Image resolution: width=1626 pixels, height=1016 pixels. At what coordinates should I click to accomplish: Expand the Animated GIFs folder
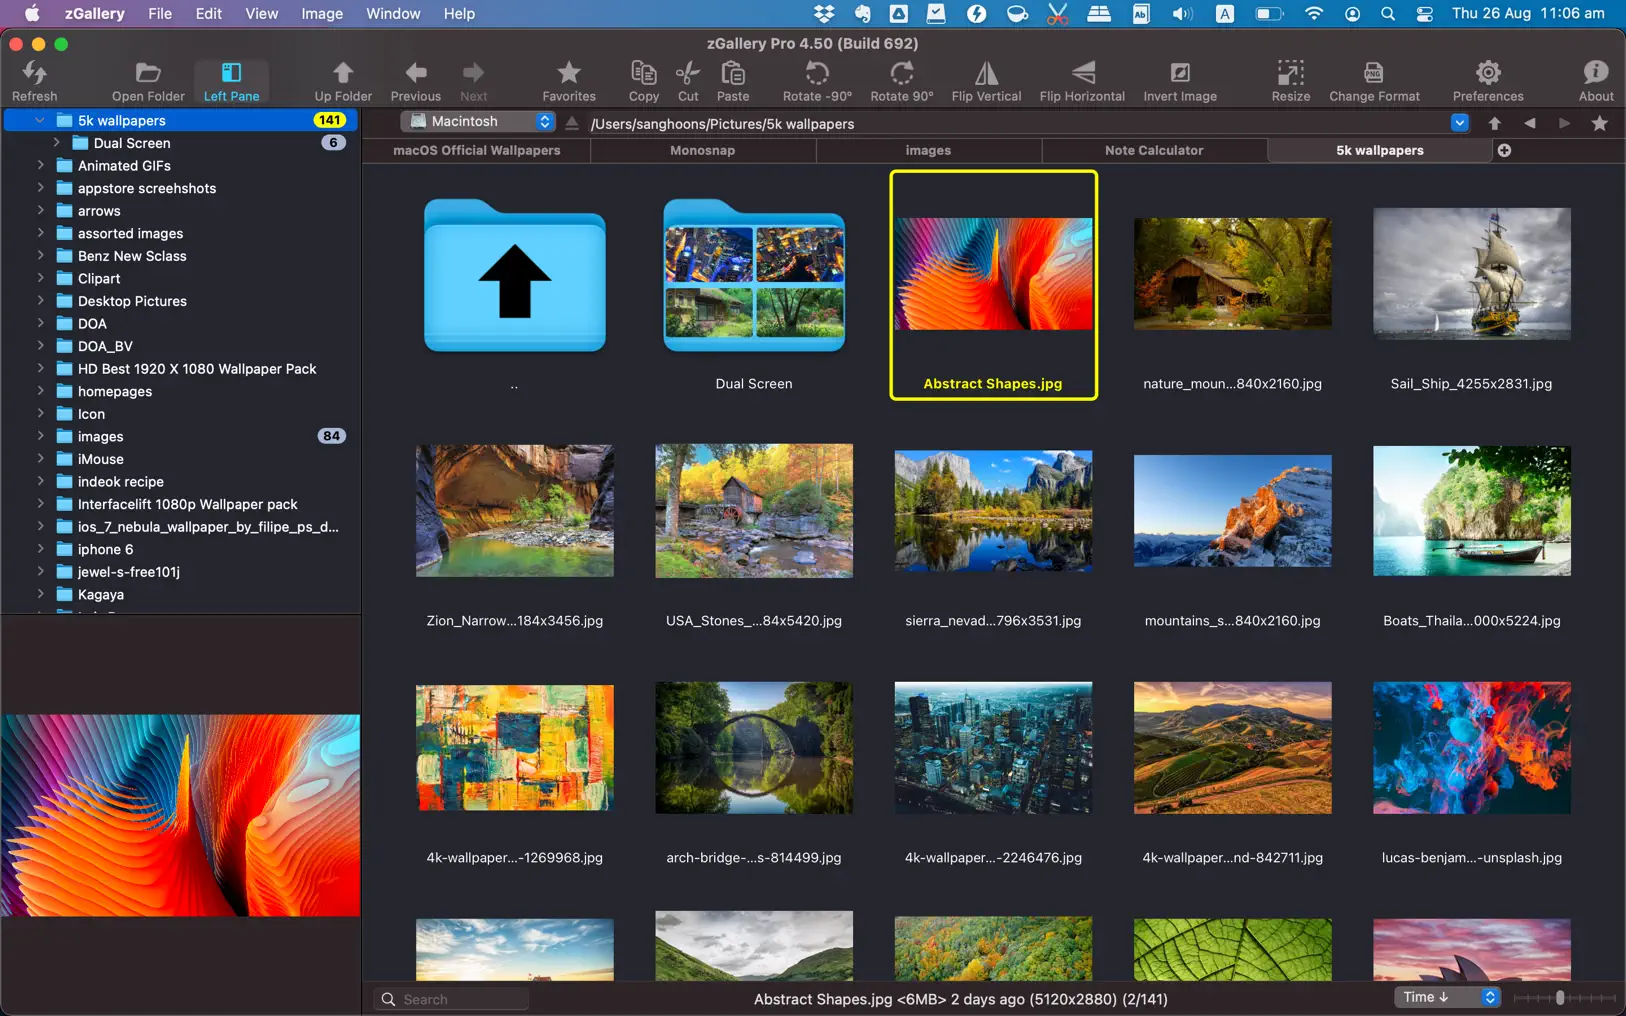pyautogui.click(x=40, y=165)
